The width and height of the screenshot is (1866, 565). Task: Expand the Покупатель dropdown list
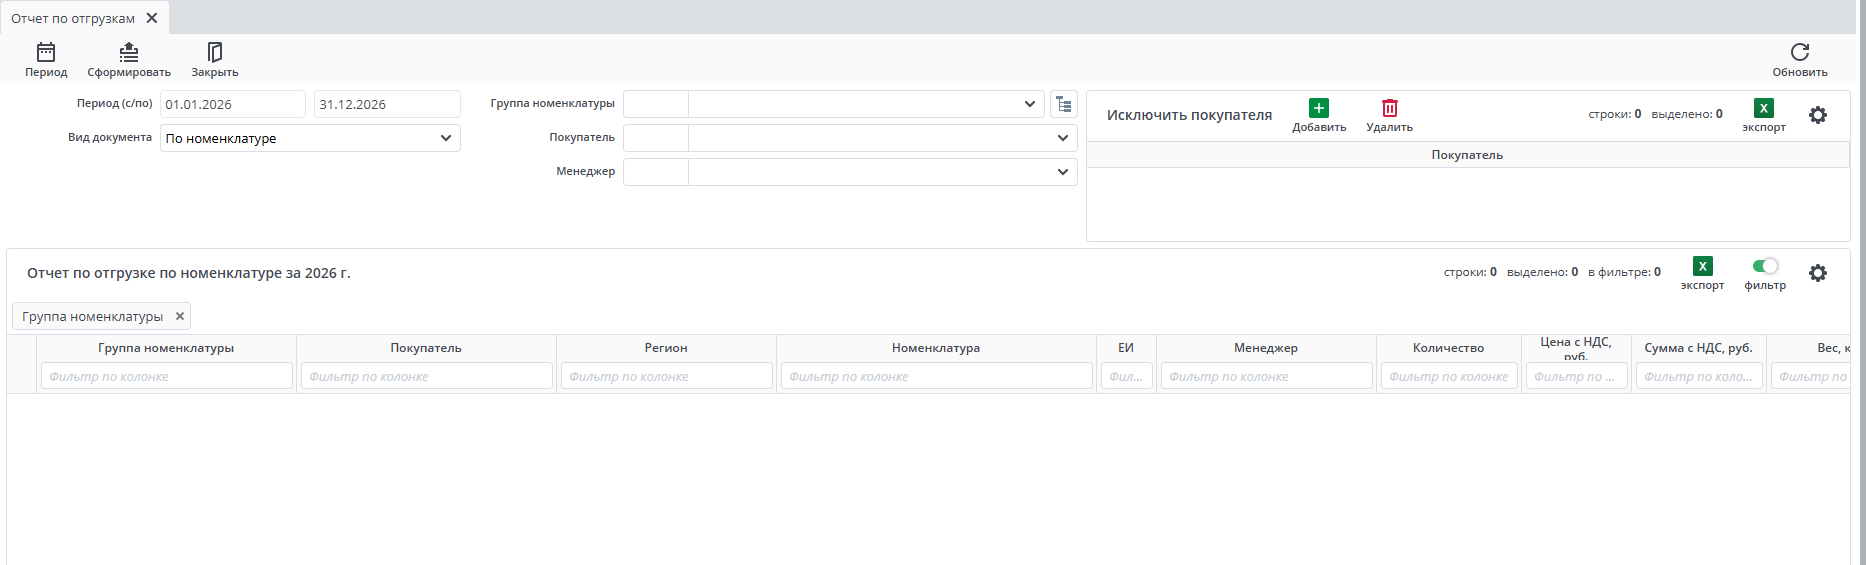tap(1063, 138)
